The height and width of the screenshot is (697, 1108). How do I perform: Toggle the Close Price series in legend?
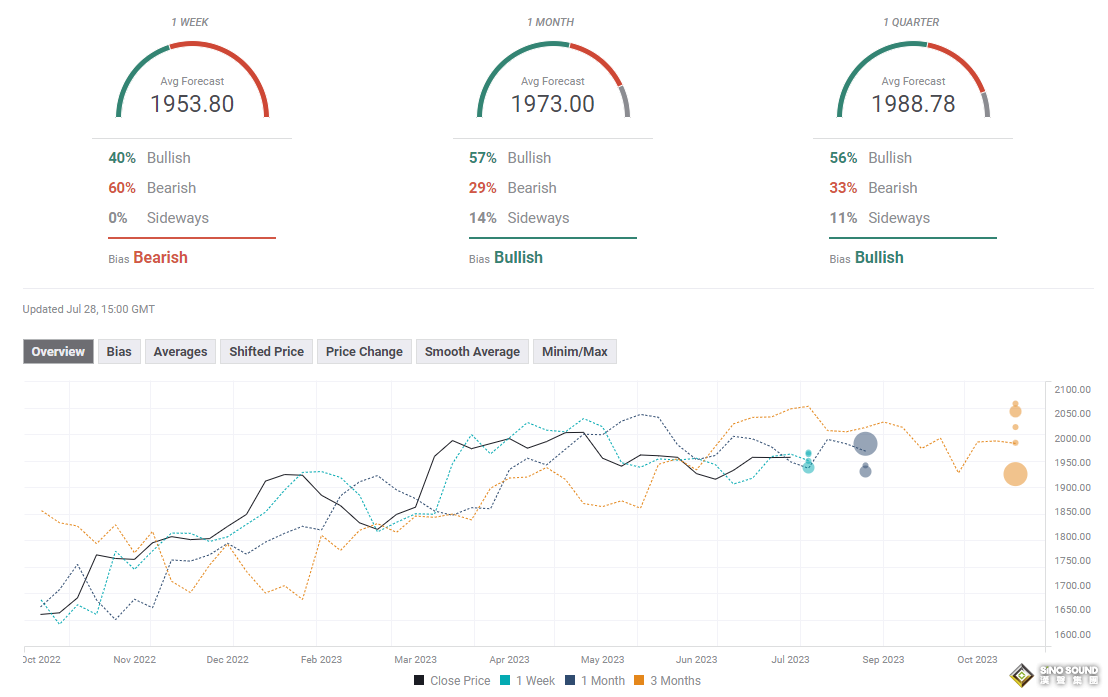point(452,681)
